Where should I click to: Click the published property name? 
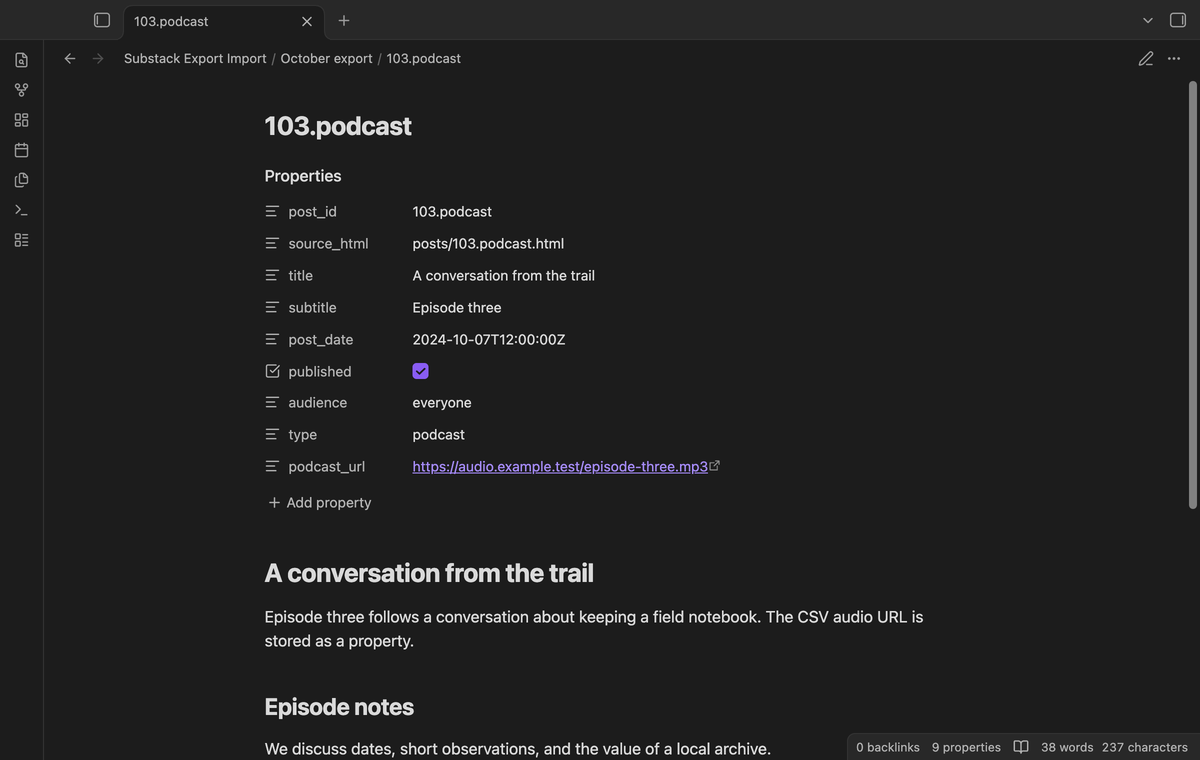[320, 371]
